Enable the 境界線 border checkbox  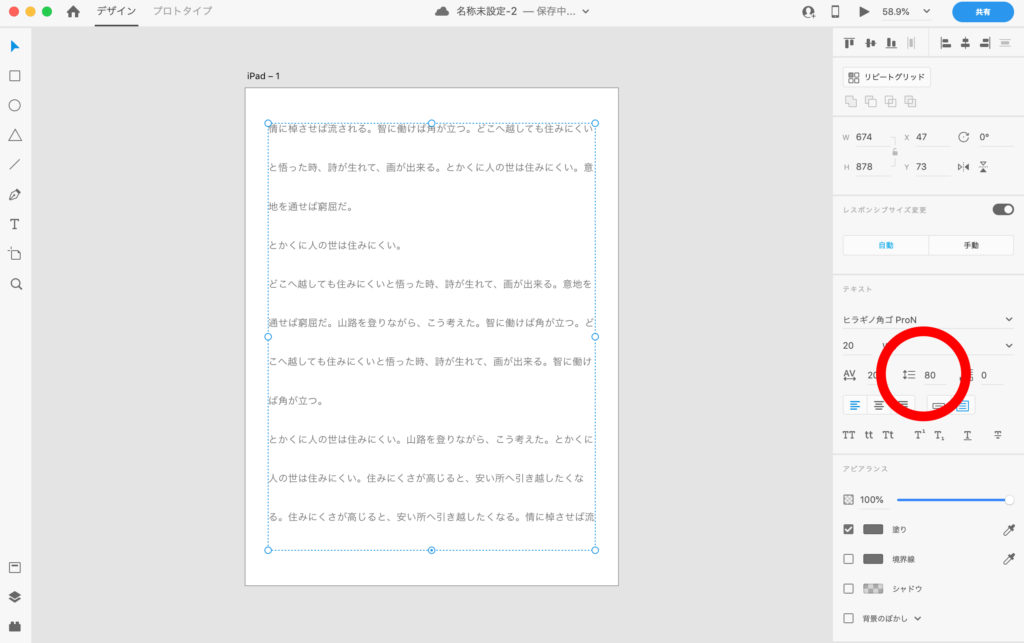coord(849,559)
